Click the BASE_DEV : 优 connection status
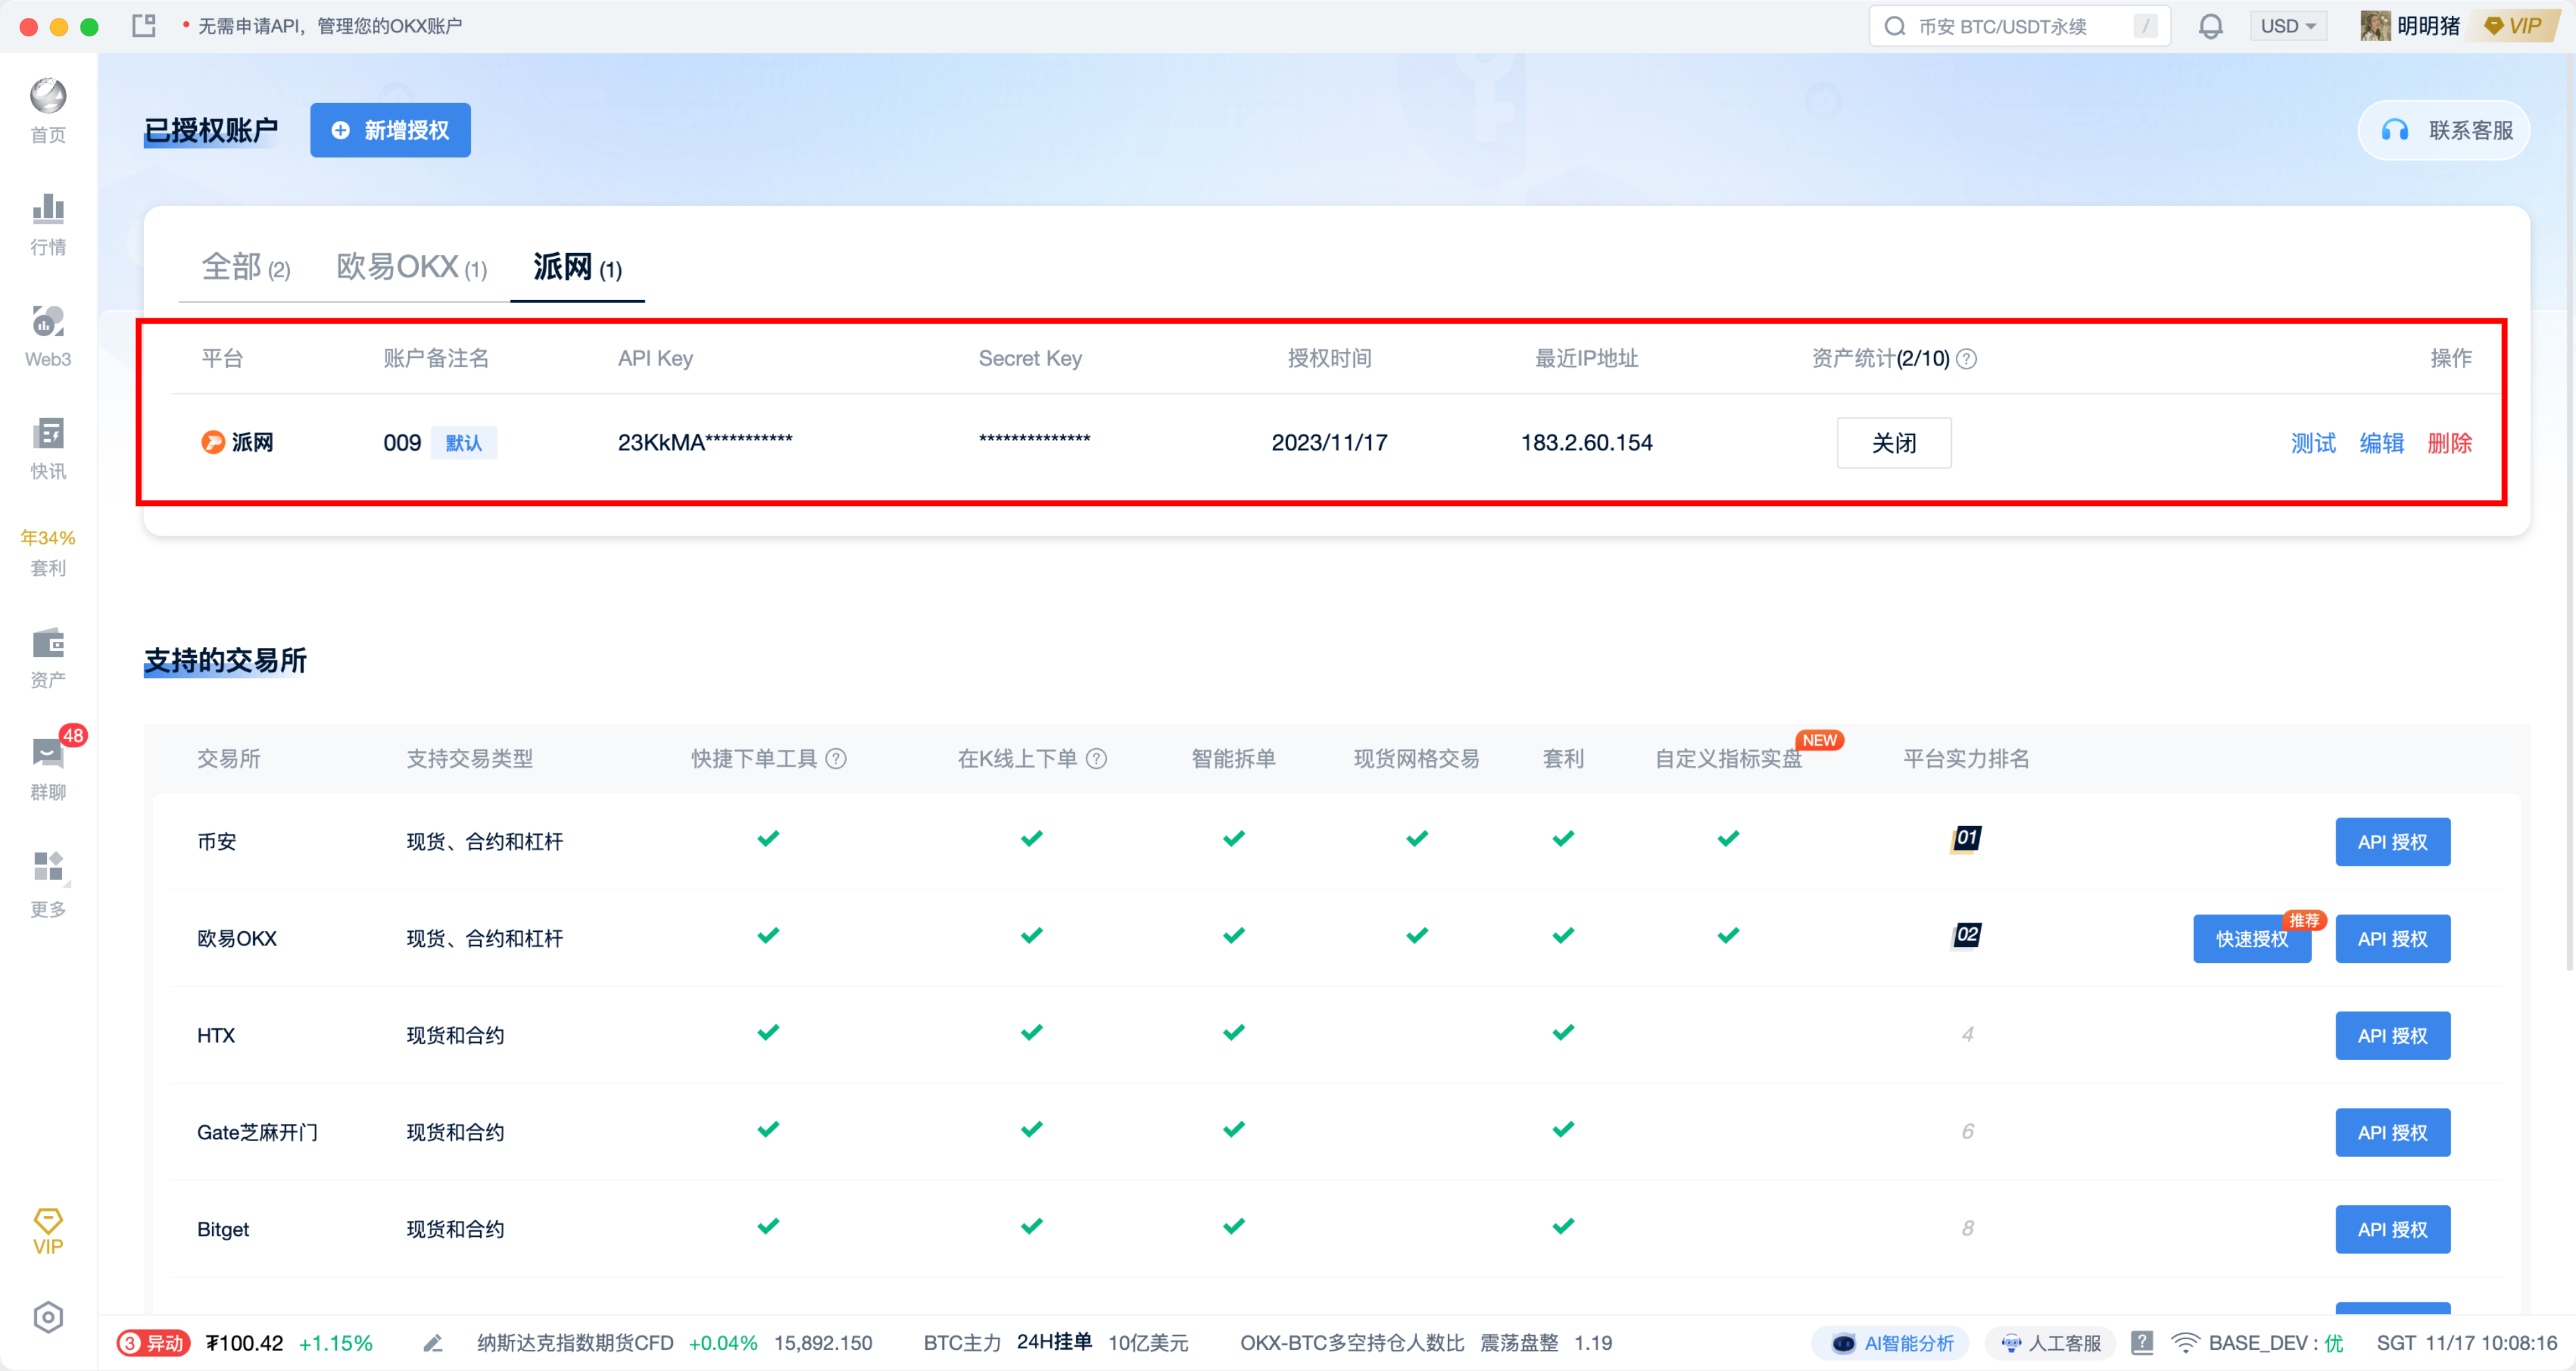 [x=2275, y=1343]
